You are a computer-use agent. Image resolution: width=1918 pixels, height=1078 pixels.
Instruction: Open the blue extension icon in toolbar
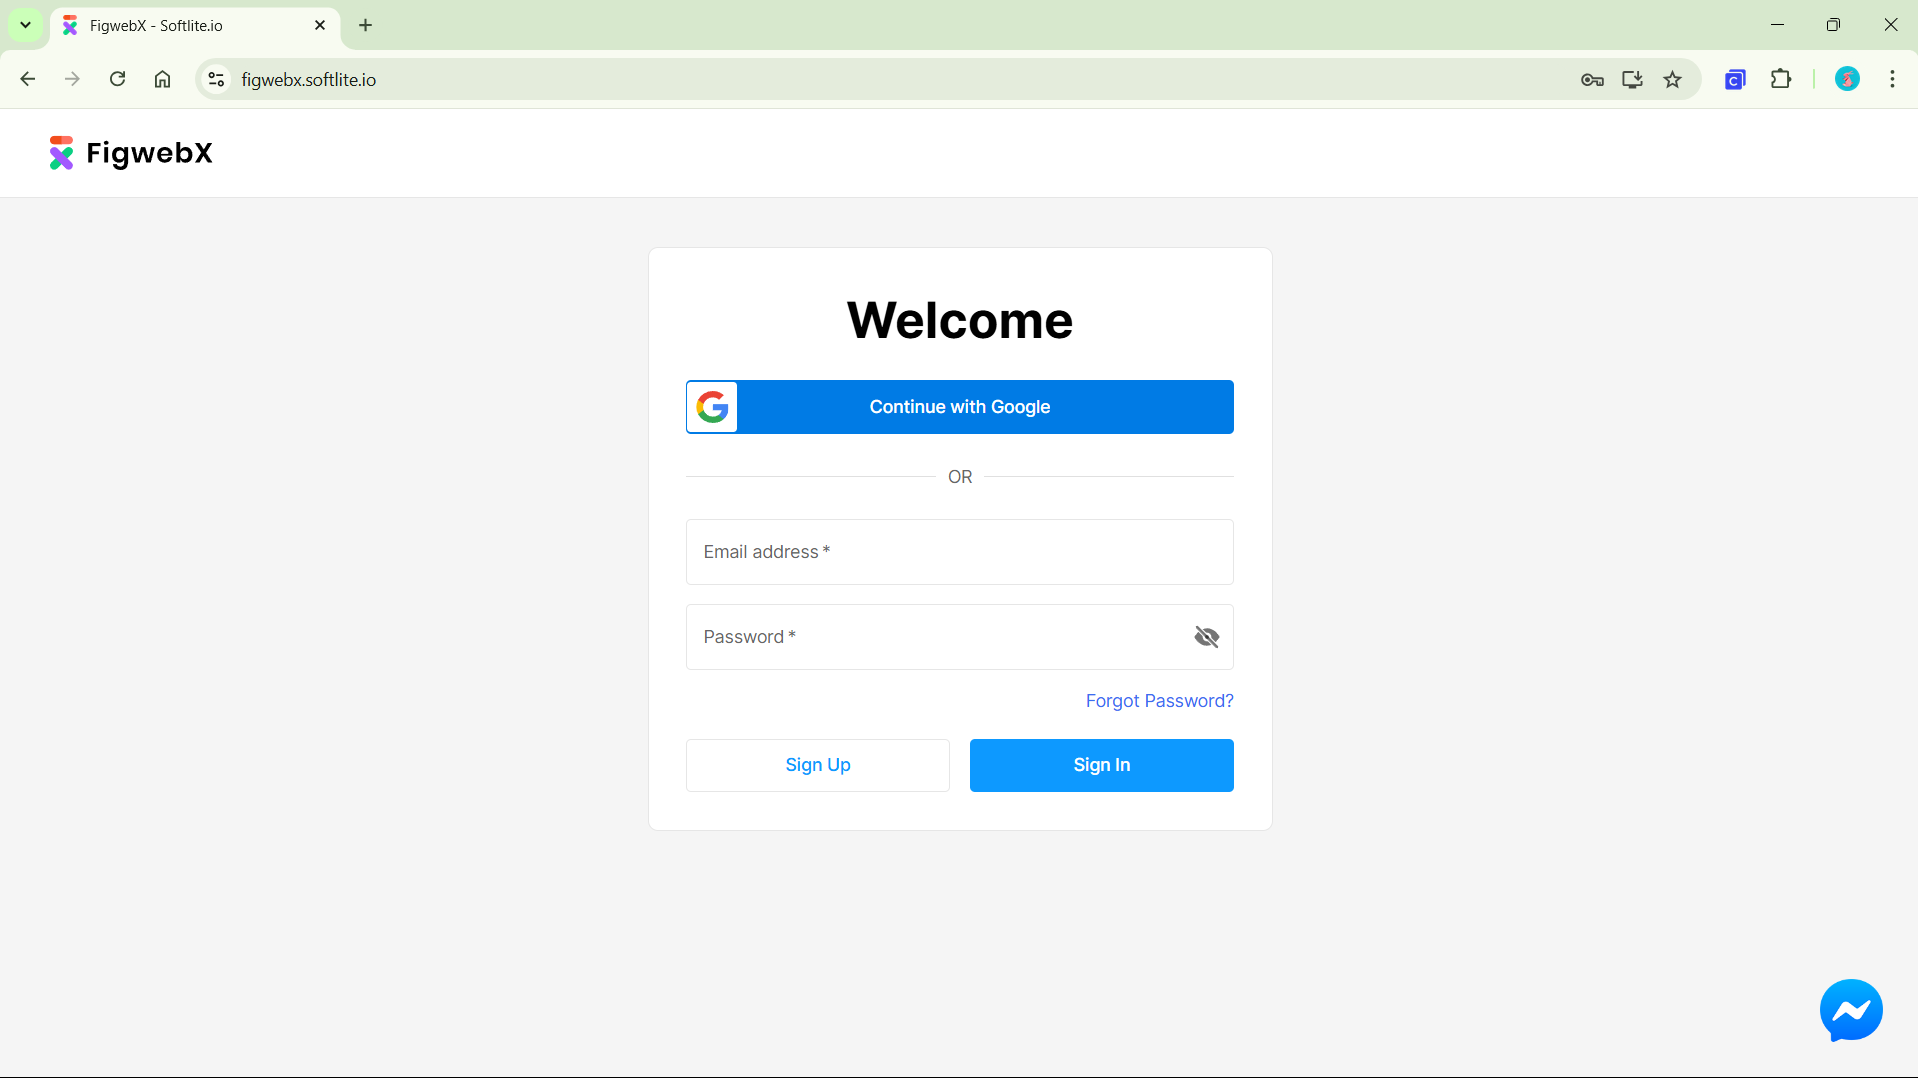click(x=1735, y=80)
